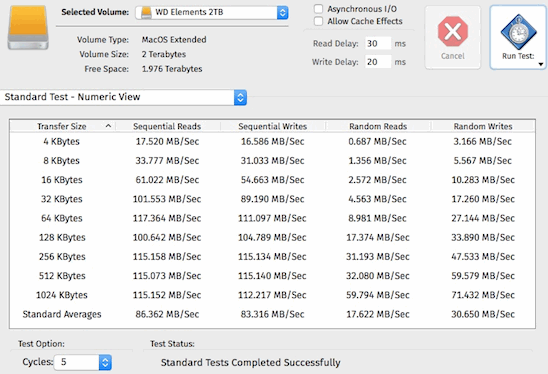Image resolution: width=548 pixels, height=374 pixels.
Task: Sort by Random Writes column header
Action: point(483,126)
